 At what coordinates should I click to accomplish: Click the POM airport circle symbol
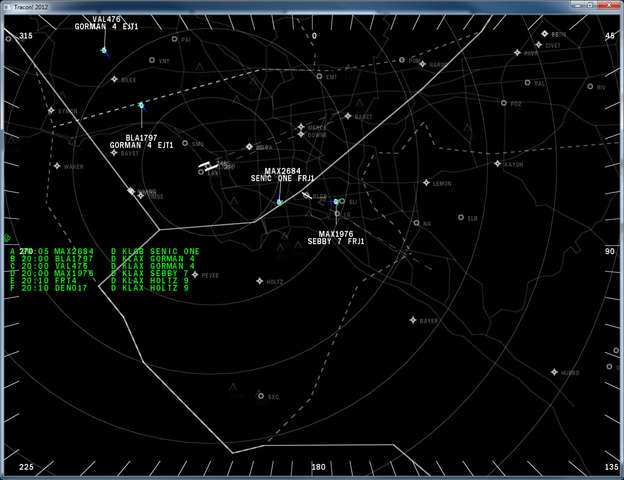point(402,60)
